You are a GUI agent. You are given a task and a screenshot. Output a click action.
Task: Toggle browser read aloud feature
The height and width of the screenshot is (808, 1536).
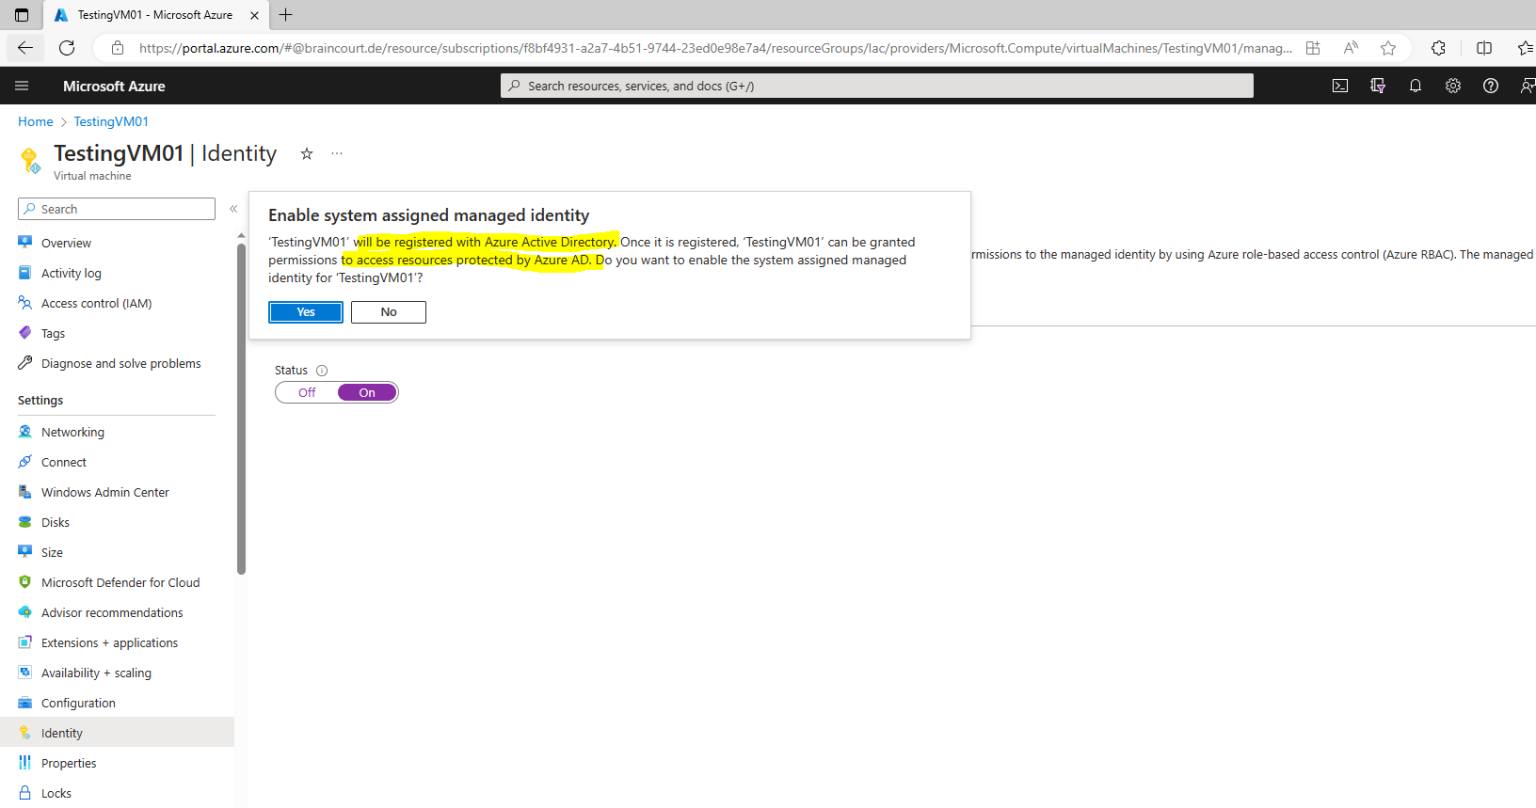tap(1350, 47)
